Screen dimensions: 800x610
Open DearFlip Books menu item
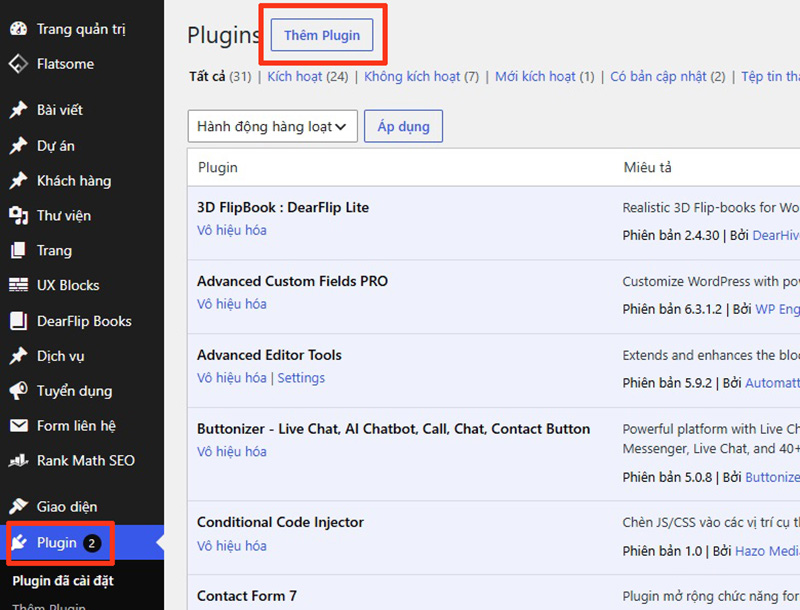pyautogui.click(x=82, y=321)
